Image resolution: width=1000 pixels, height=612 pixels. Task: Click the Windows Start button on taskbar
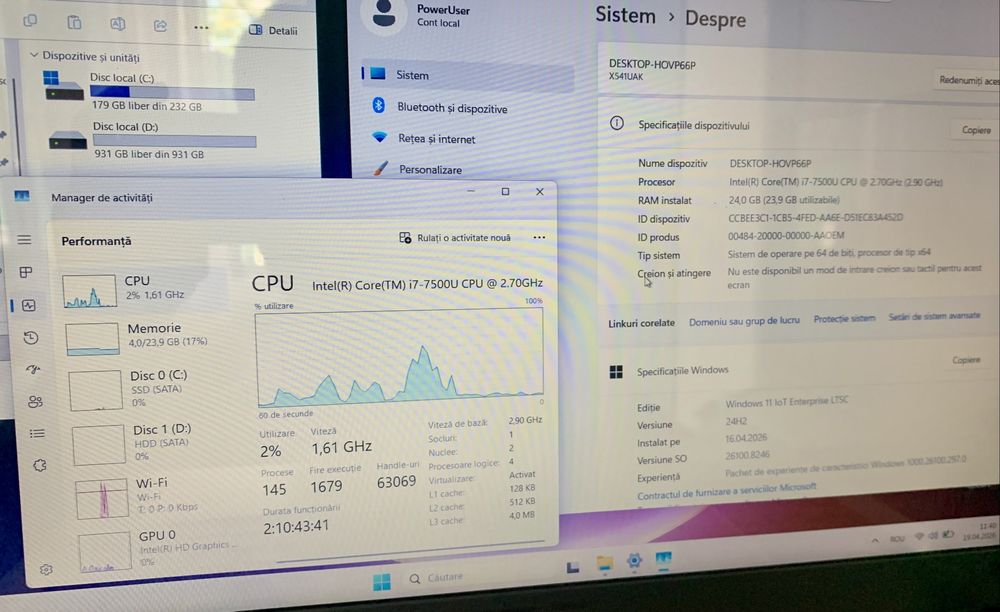[x=381, y=581]
